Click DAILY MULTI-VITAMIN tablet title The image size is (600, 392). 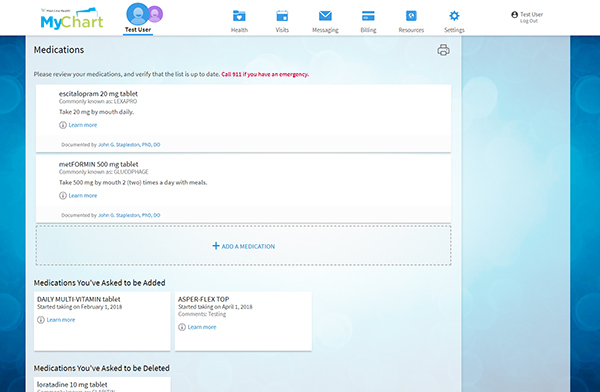[x=79, y=299]
